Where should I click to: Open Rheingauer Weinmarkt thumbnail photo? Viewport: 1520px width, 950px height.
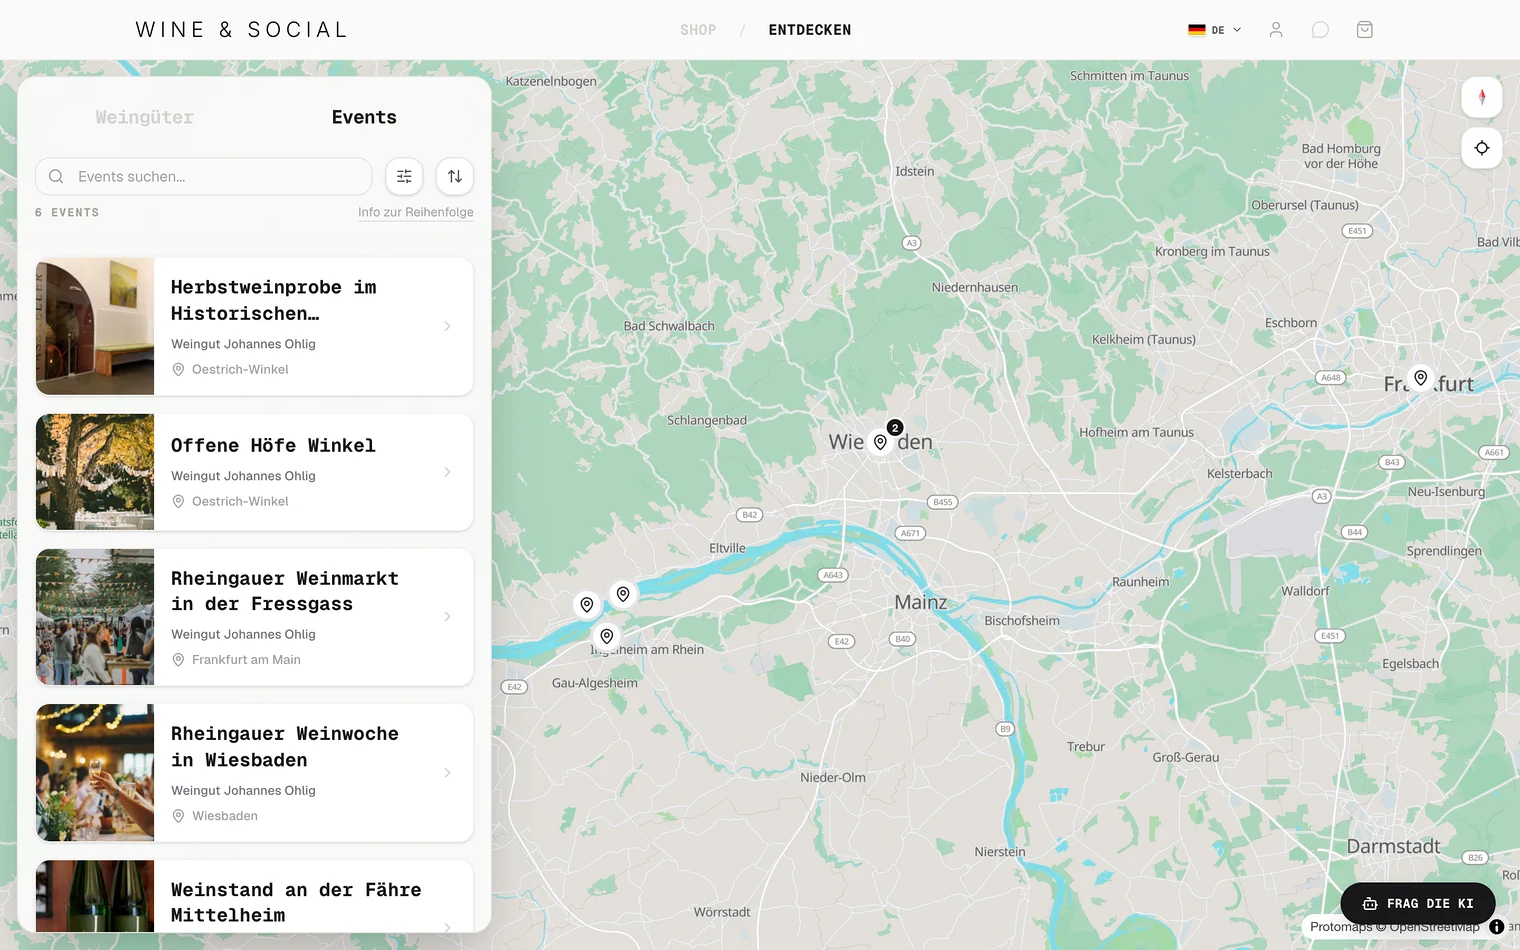95,617
